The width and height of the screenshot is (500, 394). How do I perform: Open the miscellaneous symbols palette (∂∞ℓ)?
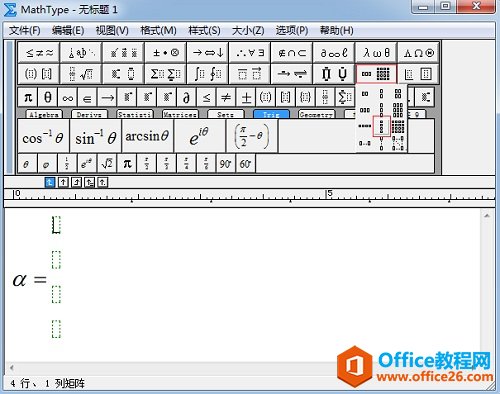[334, 53]
